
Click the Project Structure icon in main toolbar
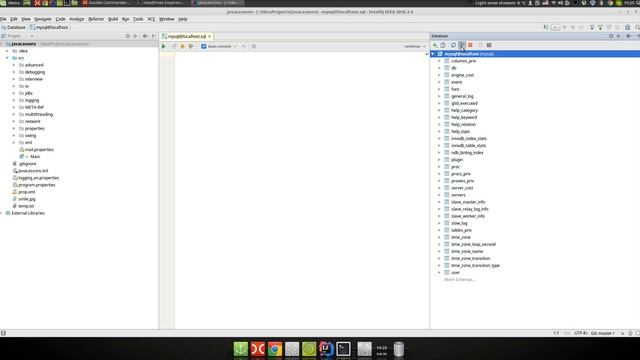tap(628, 27)
